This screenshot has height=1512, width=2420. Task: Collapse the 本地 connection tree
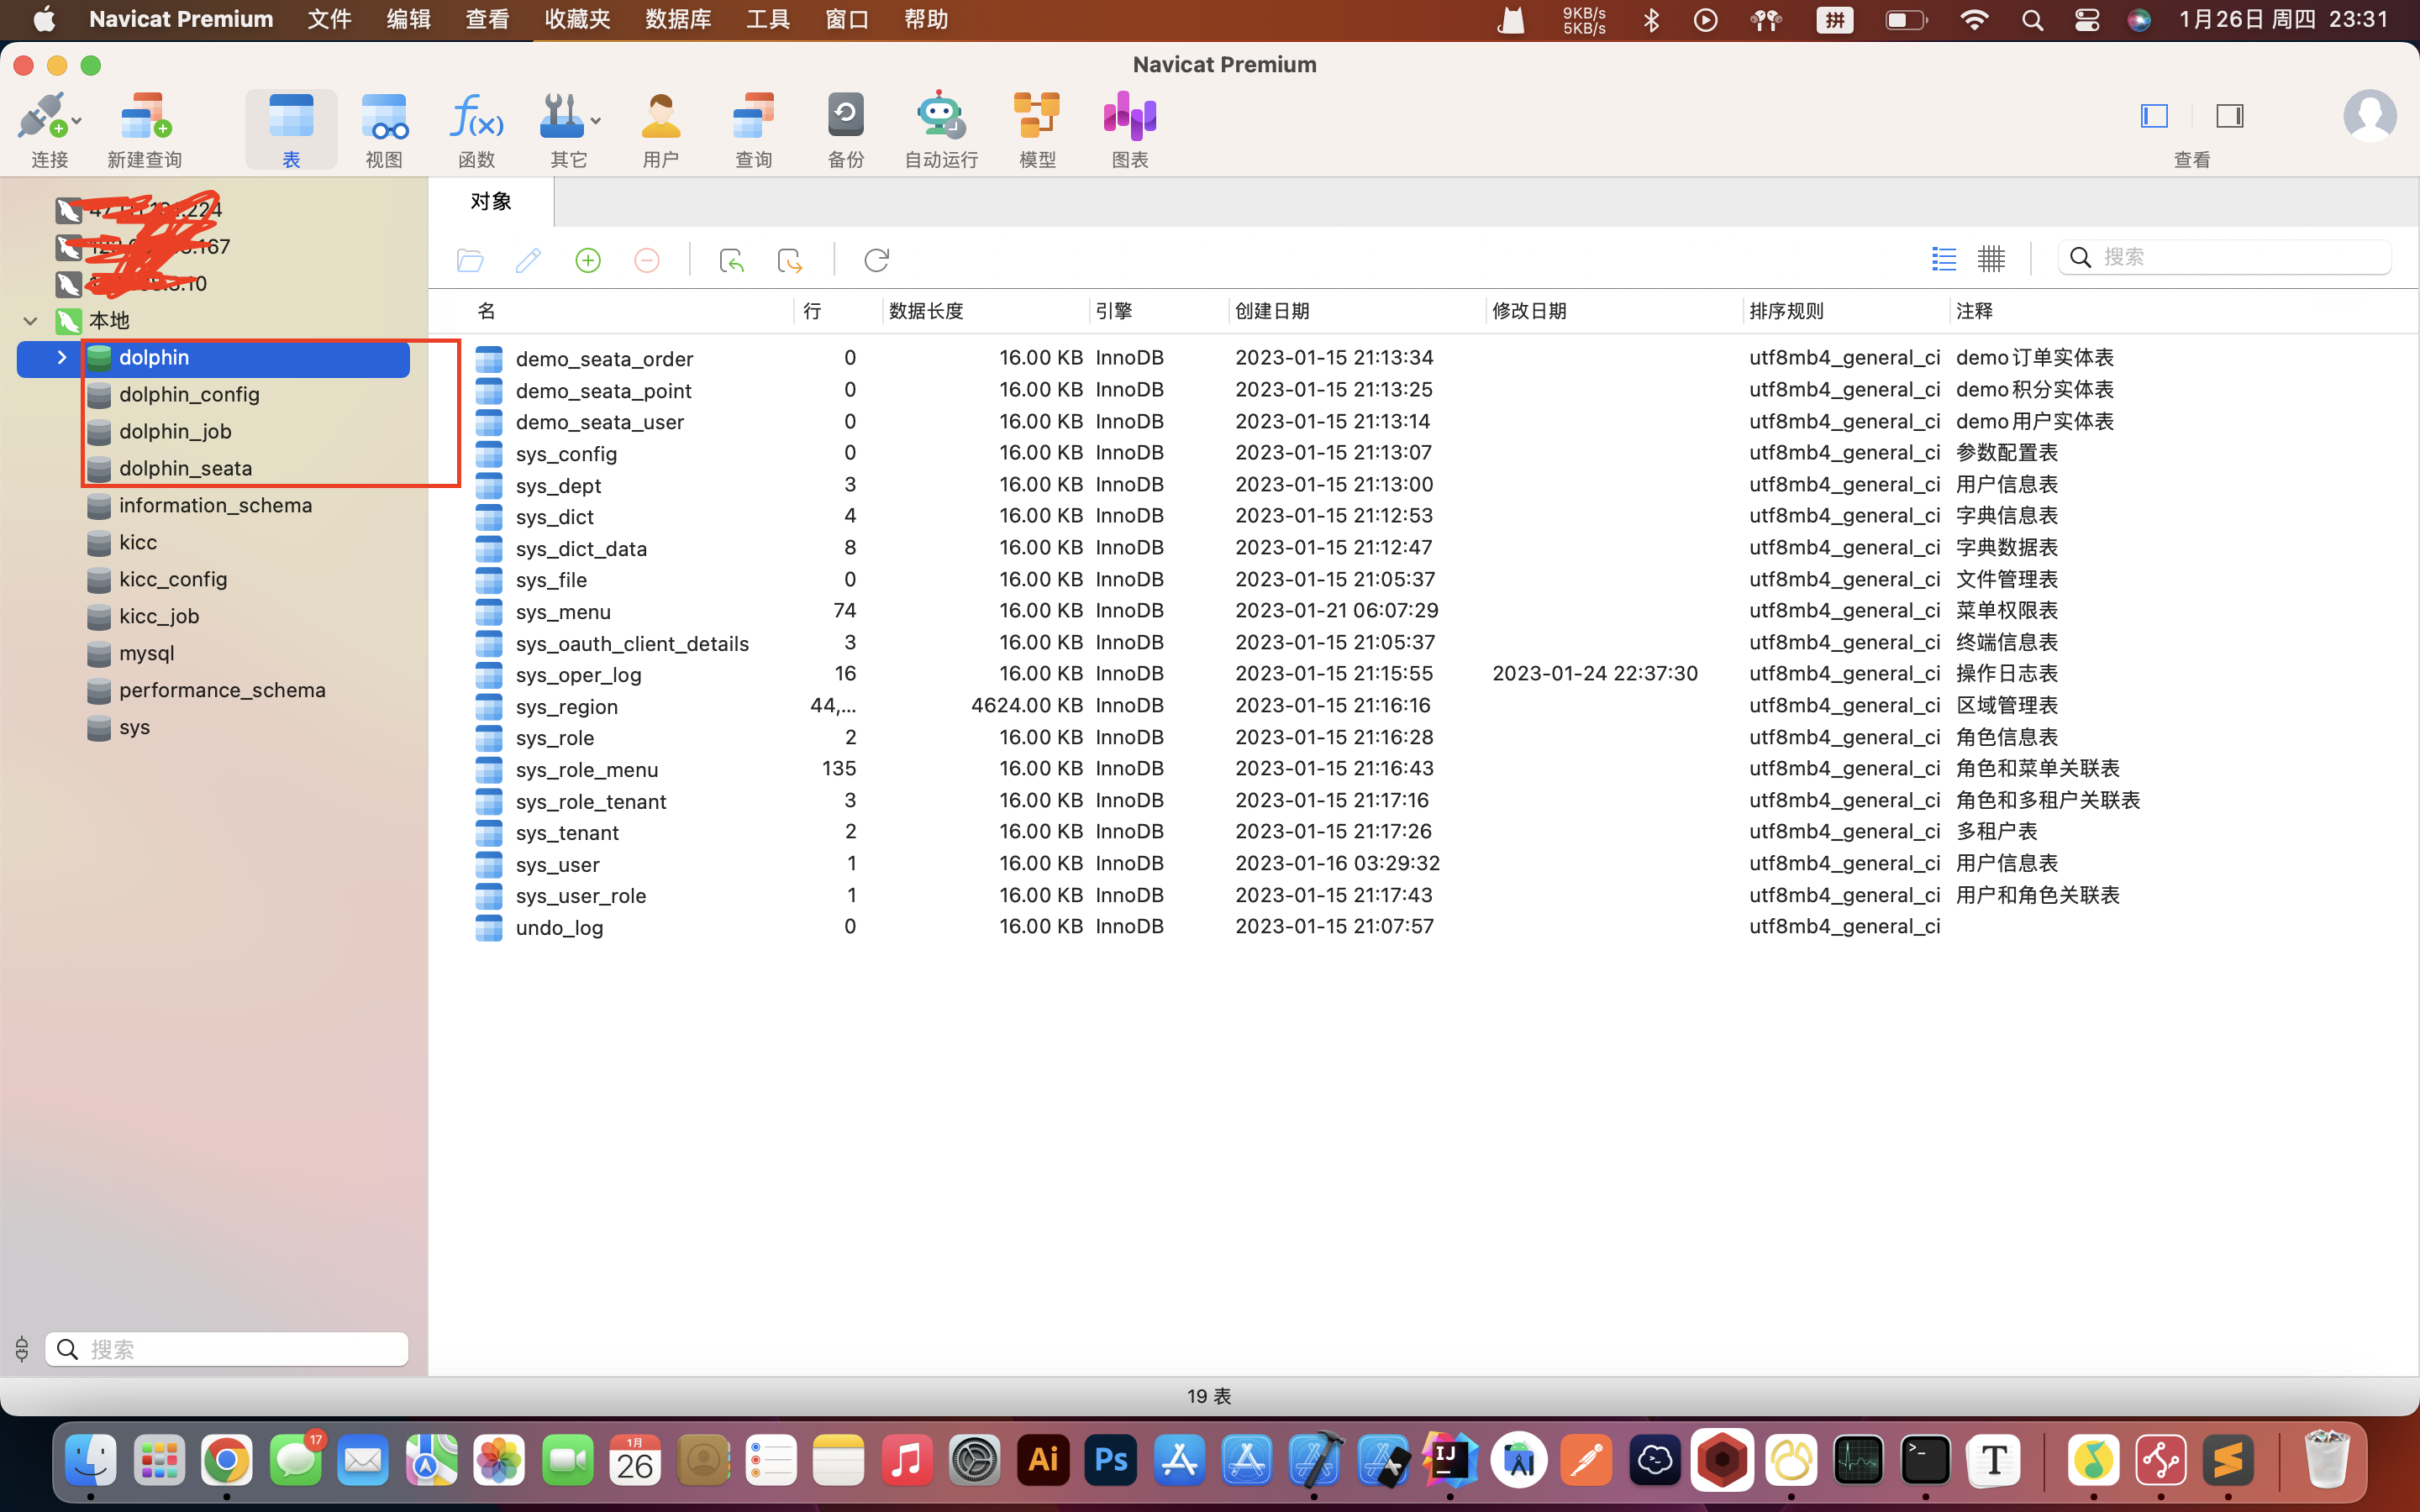pyautogui.click(x=30, y=321)
